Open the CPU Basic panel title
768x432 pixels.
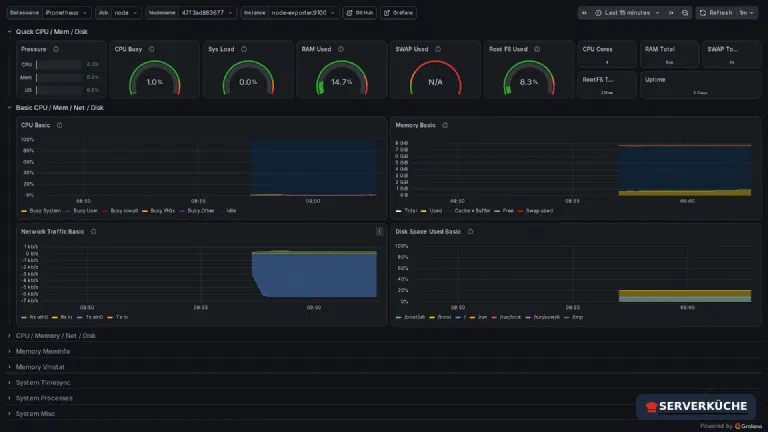click(35, 125)
